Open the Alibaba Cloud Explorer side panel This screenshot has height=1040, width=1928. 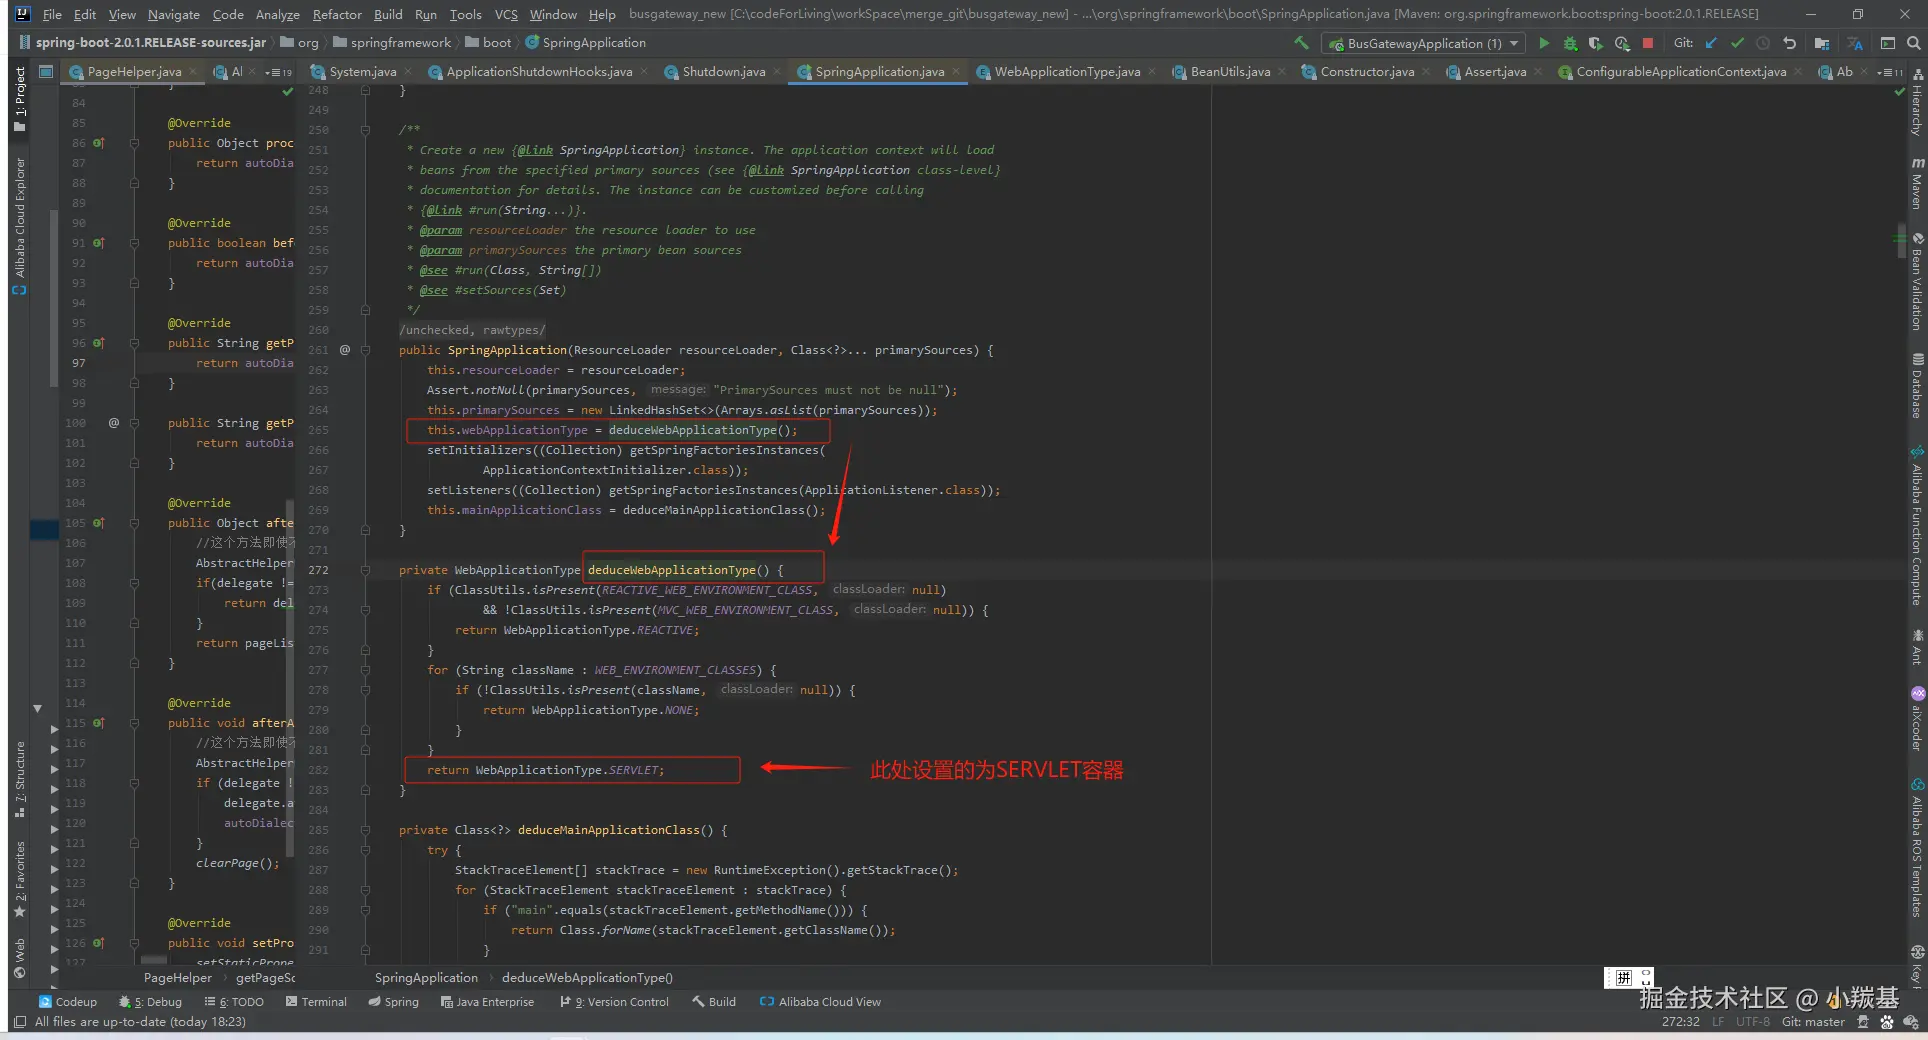20,225
